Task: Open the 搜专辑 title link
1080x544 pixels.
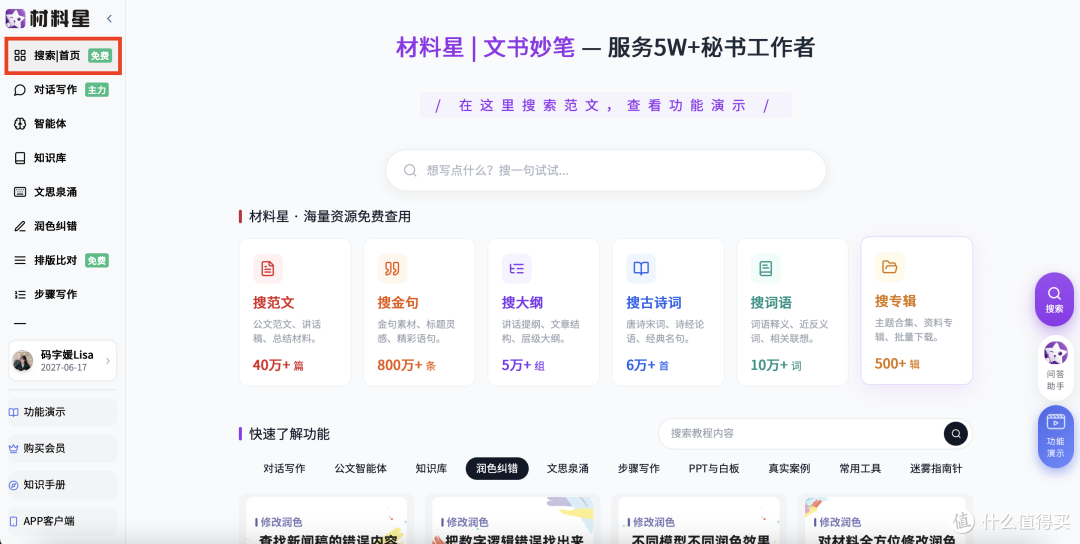Action: tap(895, 302)
